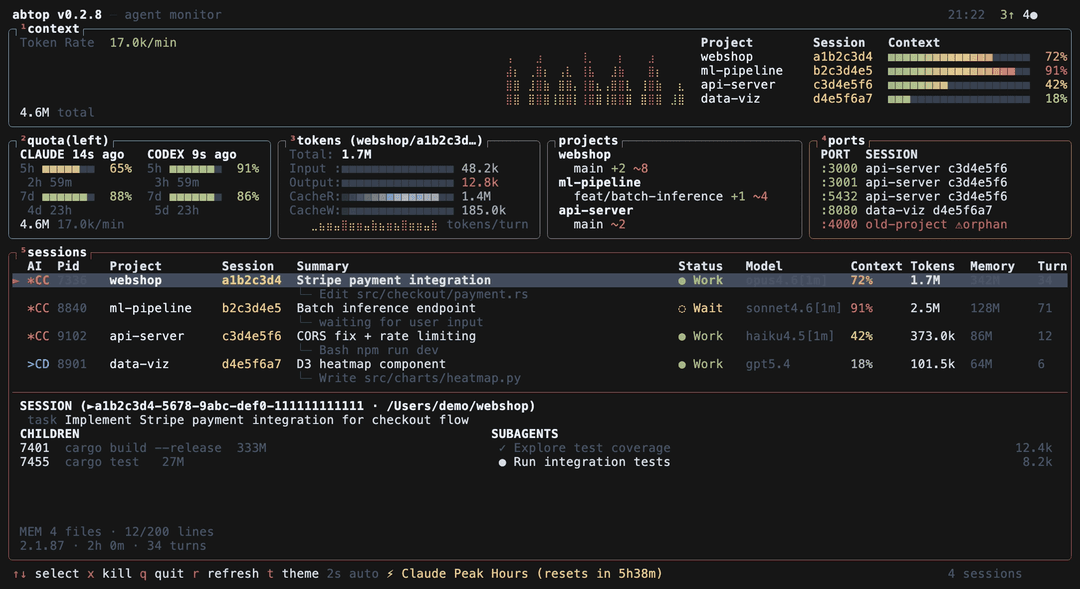Click the tokens/turn mini sparkline
Viewport: 1080px width, 589px height.
point(374,225)
